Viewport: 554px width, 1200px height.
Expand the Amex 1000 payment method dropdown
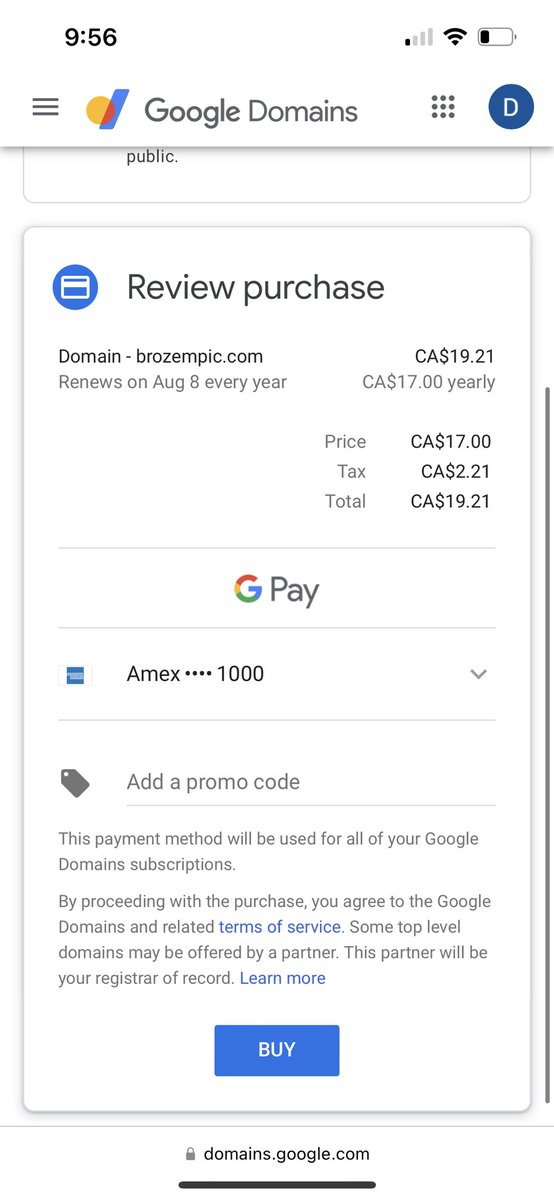(479, 674)
